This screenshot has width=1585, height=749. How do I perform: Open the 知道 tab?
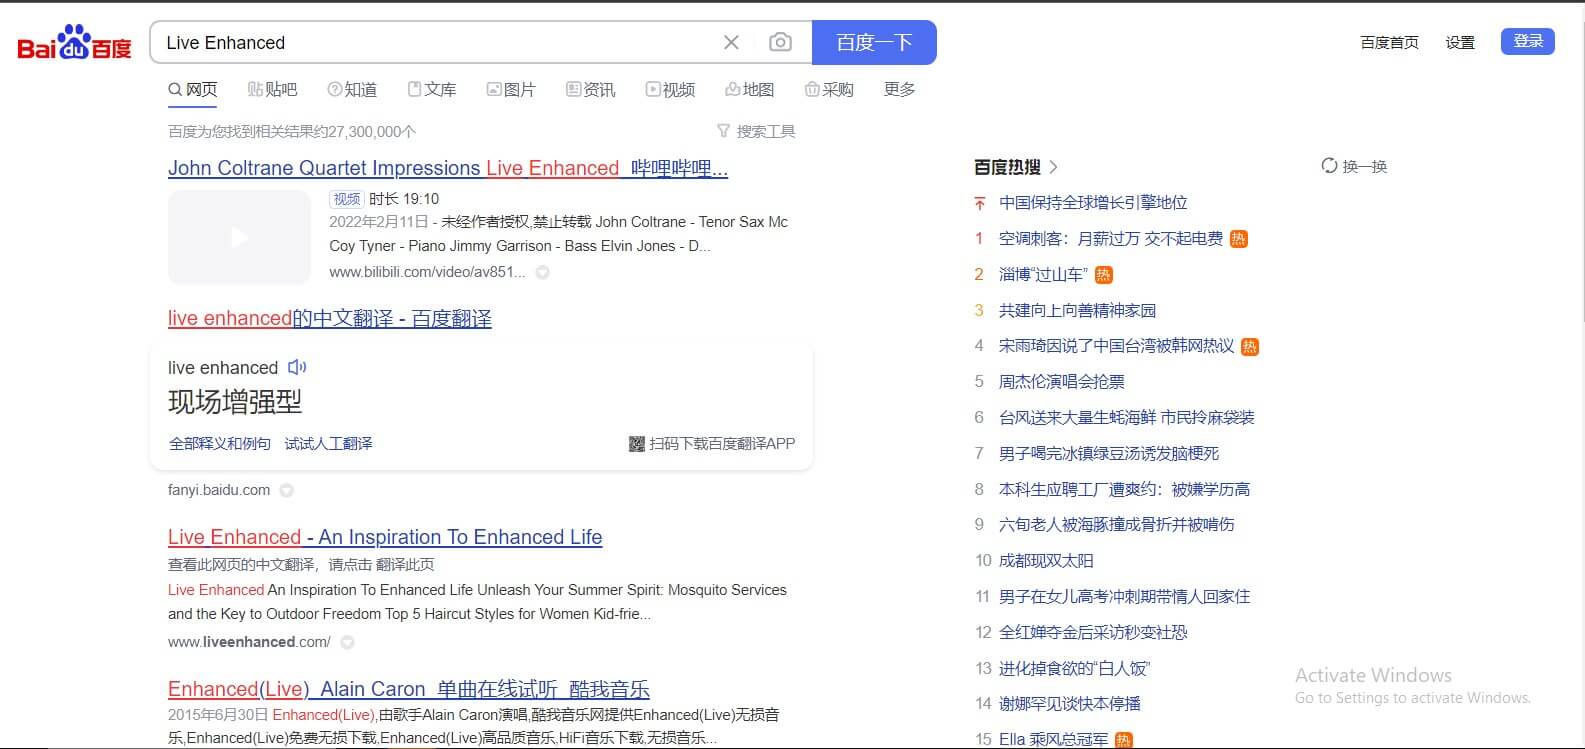[x=352, y=89]
